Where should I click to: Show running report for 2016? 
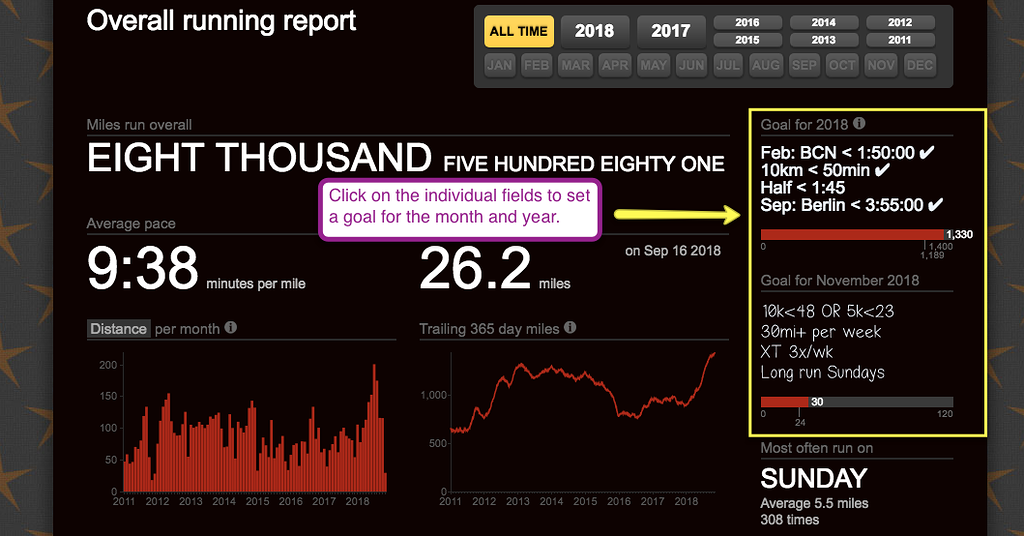click(747, 22)
